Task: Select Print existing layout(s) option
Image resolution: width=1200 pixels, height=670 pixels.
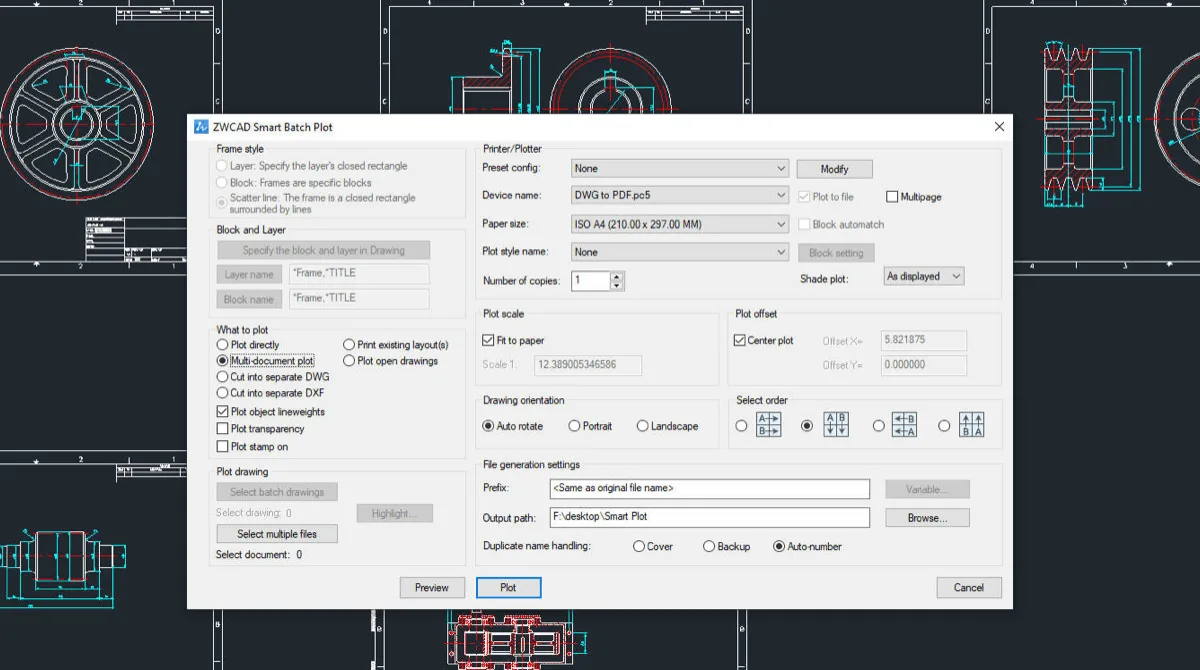Action: (349, 345)
